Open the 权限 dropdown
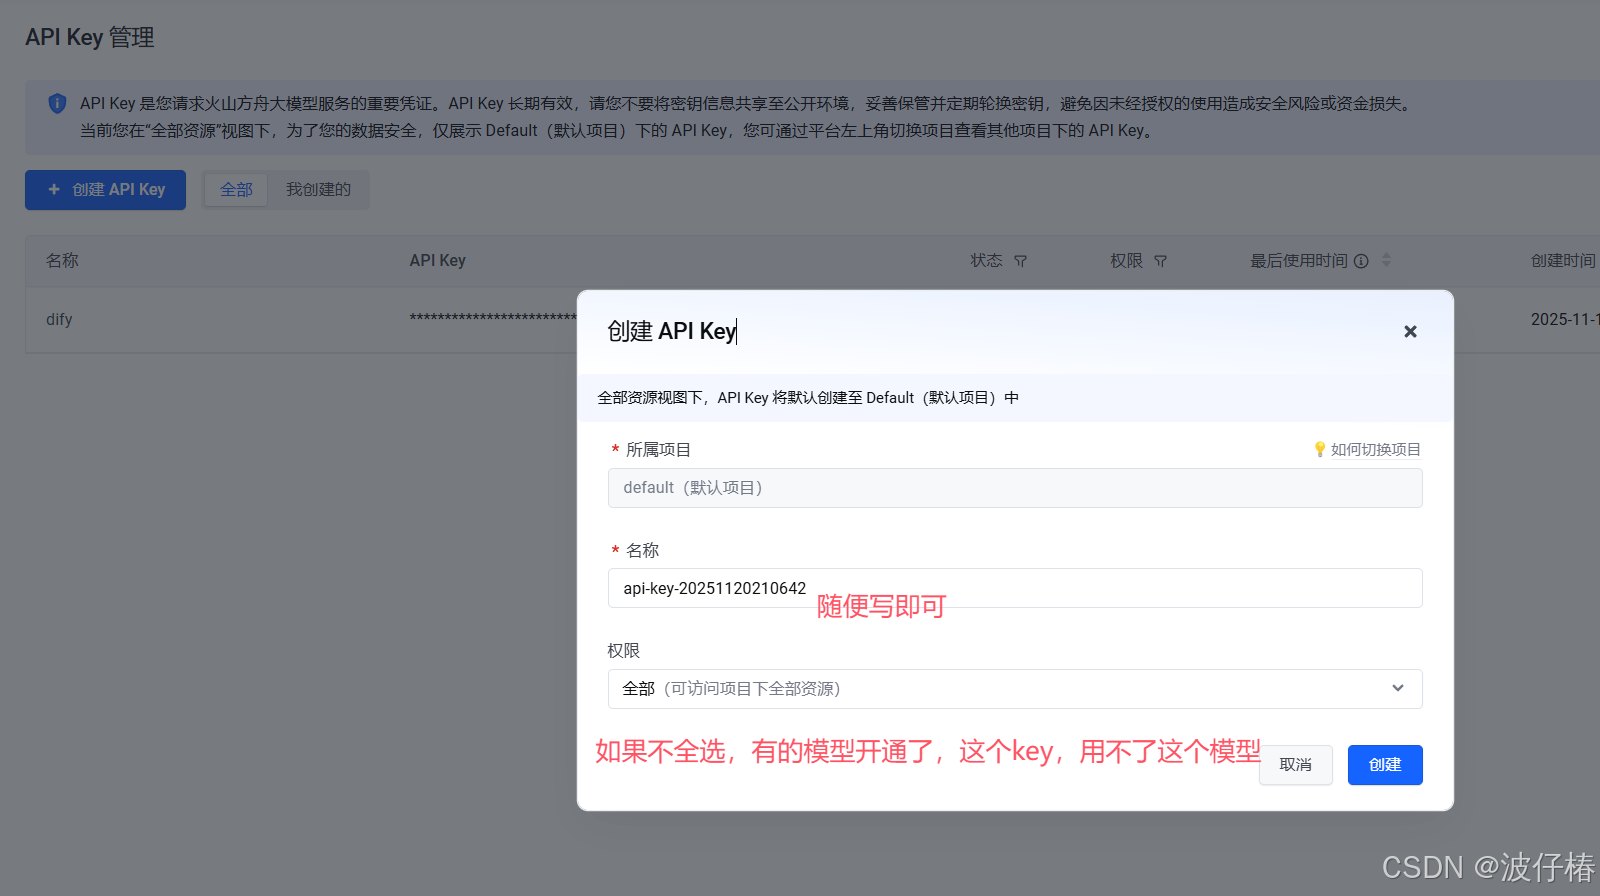Screen dimensions: 1600x896 pos(1015,689)
